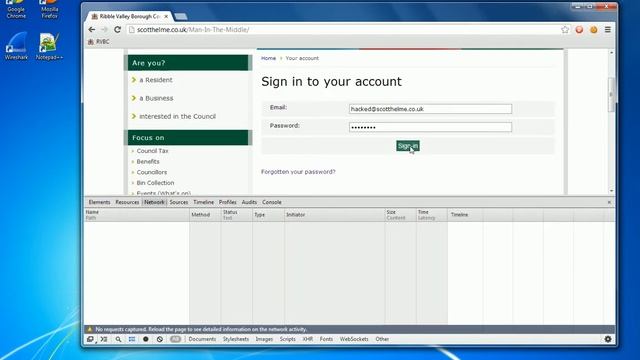Filter network by Images

point(264,339)
